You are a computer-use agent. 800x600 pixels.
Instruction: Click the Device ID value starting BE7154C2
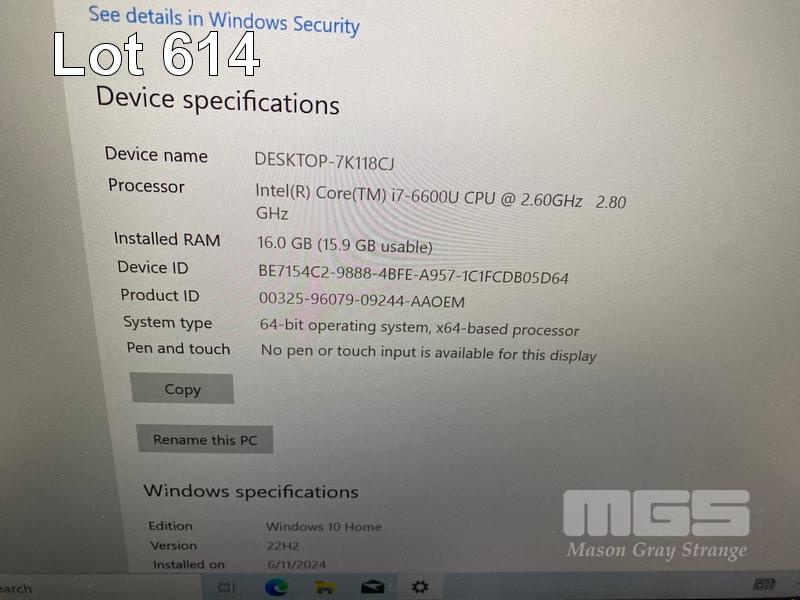[413, 274]
